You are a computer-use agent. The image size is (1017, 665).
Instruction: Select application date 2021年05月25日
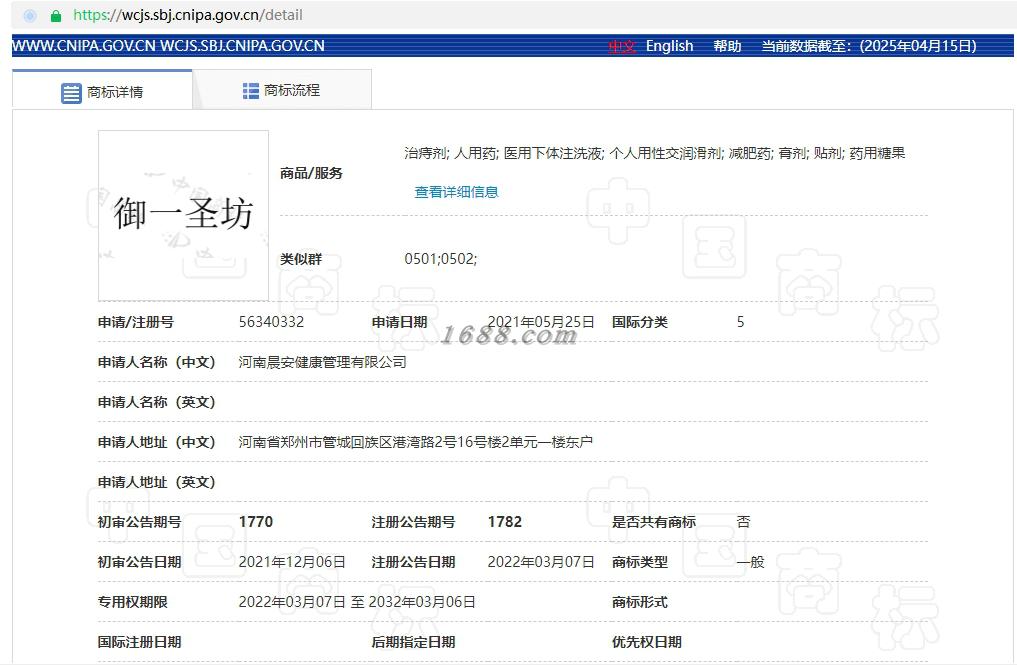click(x=541, y=322)
